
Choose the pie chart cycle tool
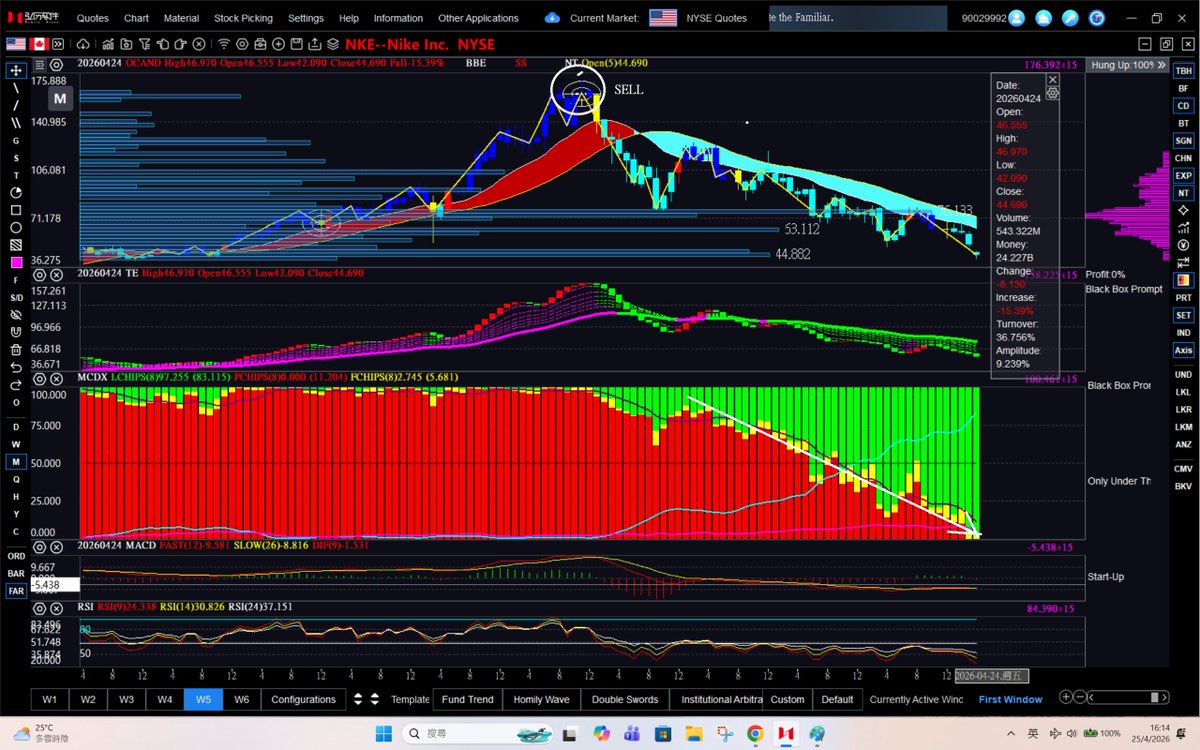coord(16,192)
